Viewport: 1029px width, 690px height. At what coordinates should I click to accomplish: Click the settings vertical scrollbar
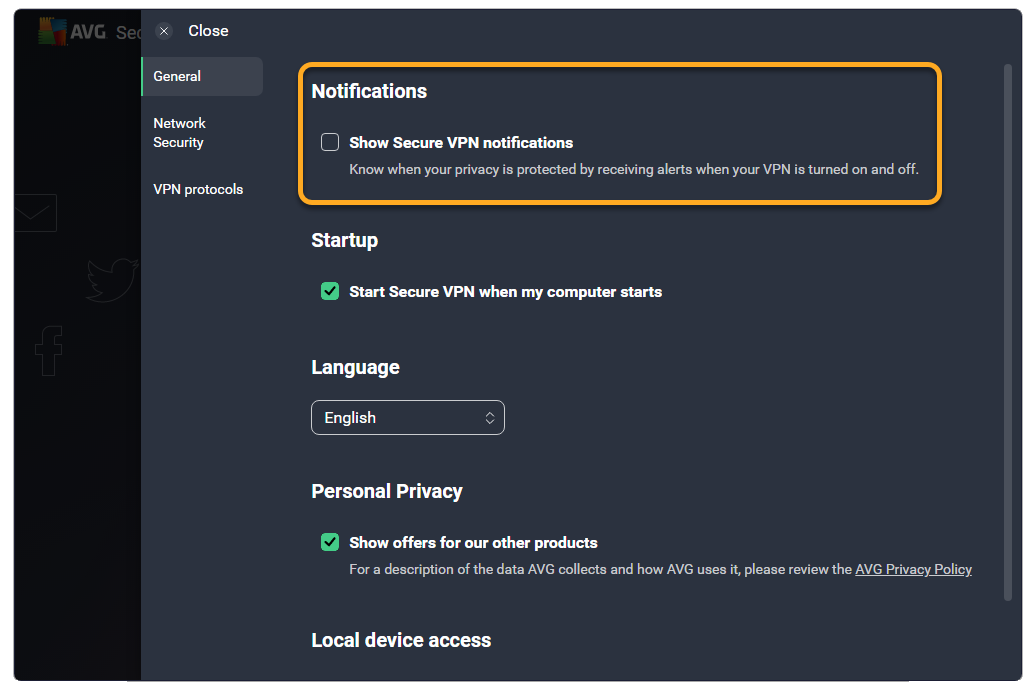click(1007, 332)
